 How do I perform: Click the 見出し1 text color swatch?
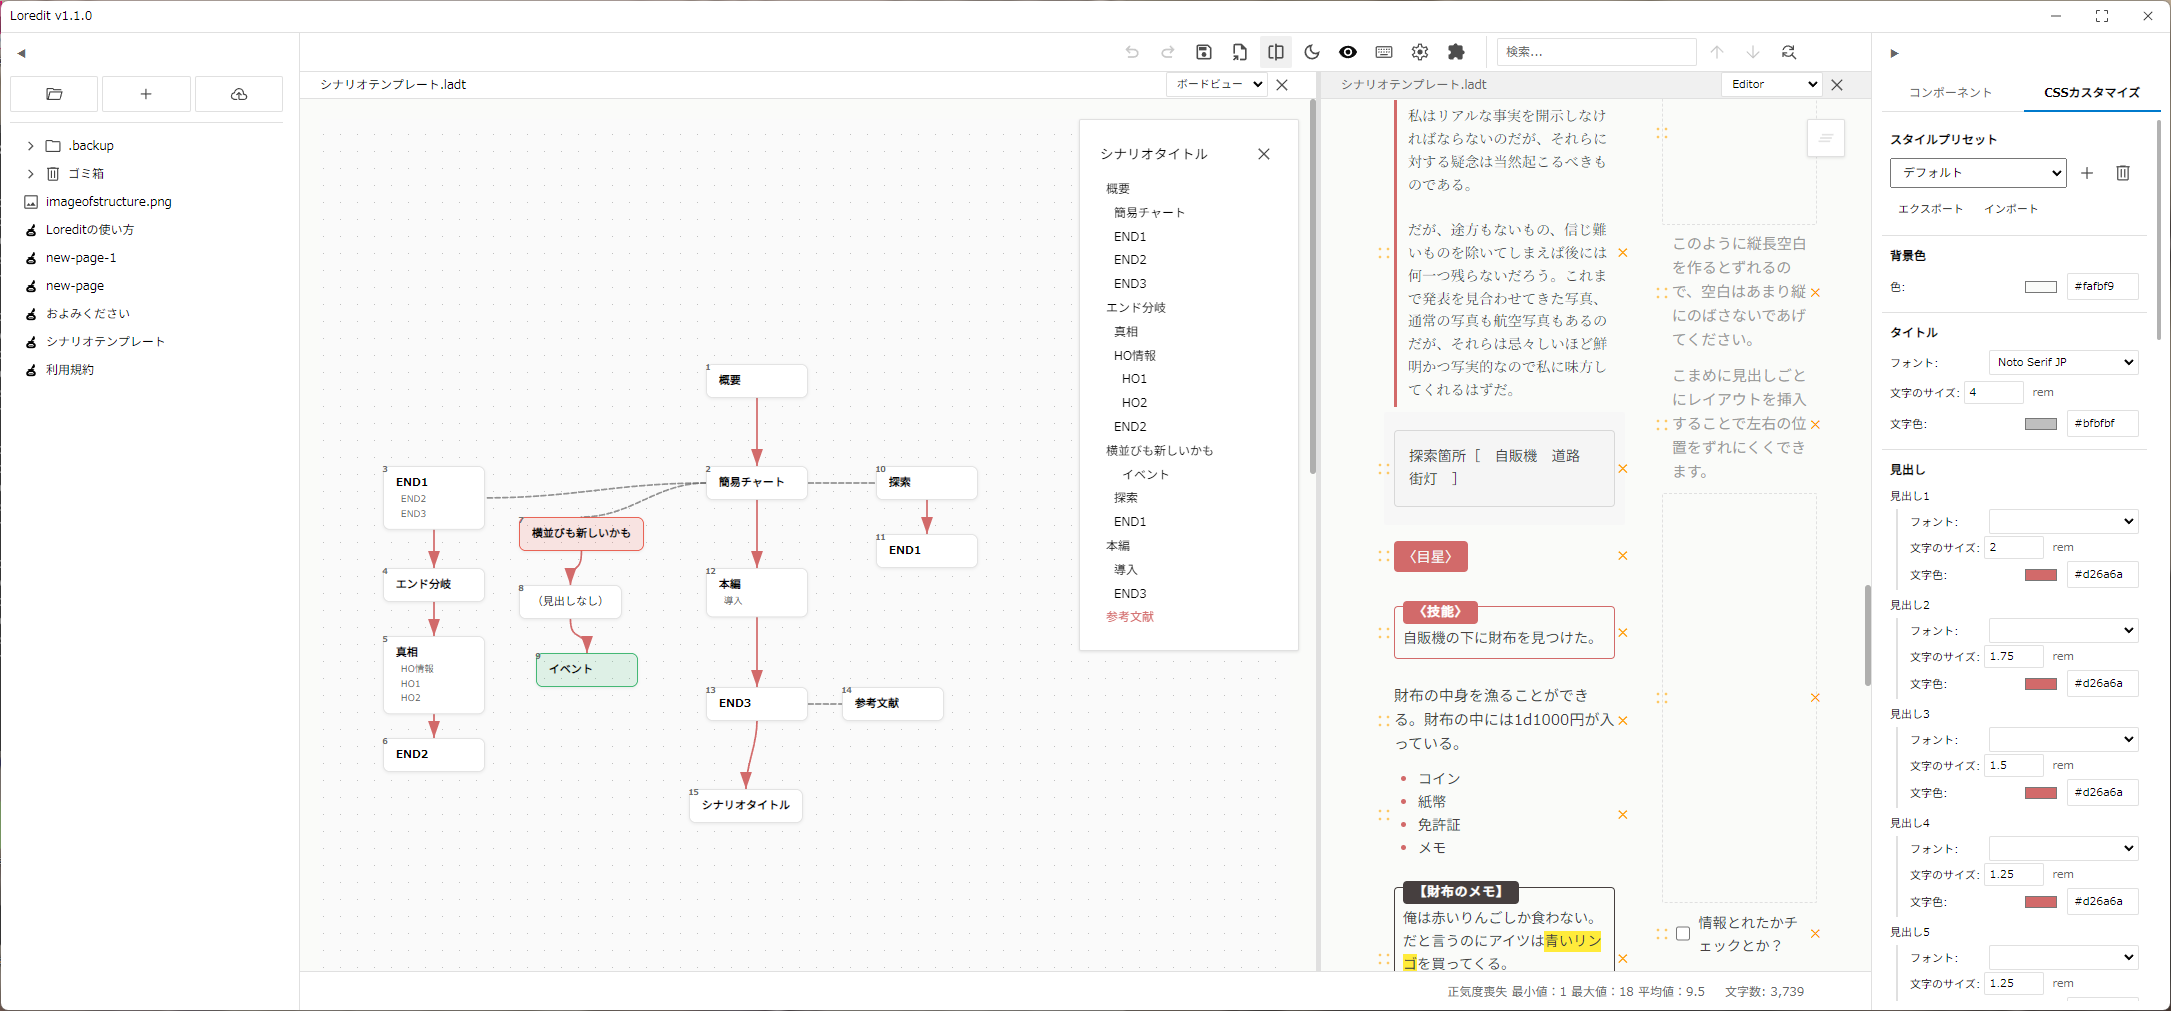coord(2040,575)
